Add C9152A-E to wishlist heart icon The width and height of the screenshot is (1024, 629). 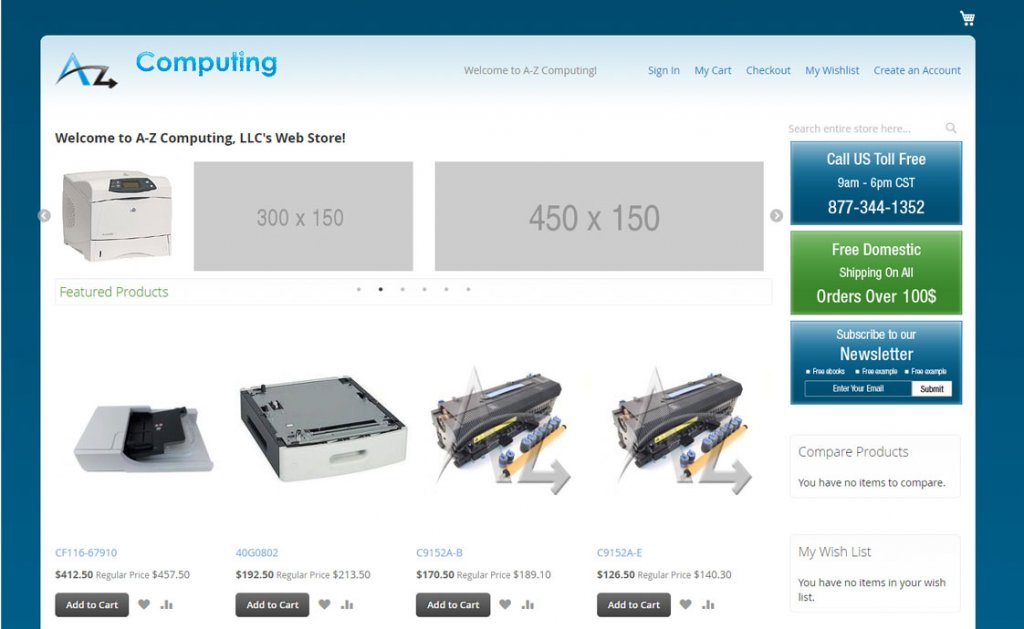click(x=685, y=604)
